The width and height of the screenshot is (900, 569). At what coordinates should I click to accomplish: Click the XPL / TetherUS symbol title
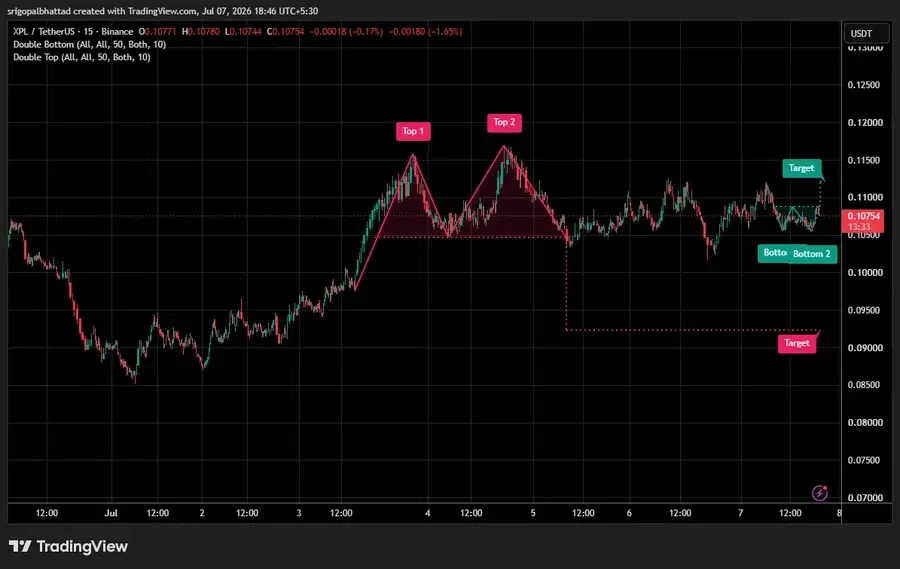click(x=73, y=32)
